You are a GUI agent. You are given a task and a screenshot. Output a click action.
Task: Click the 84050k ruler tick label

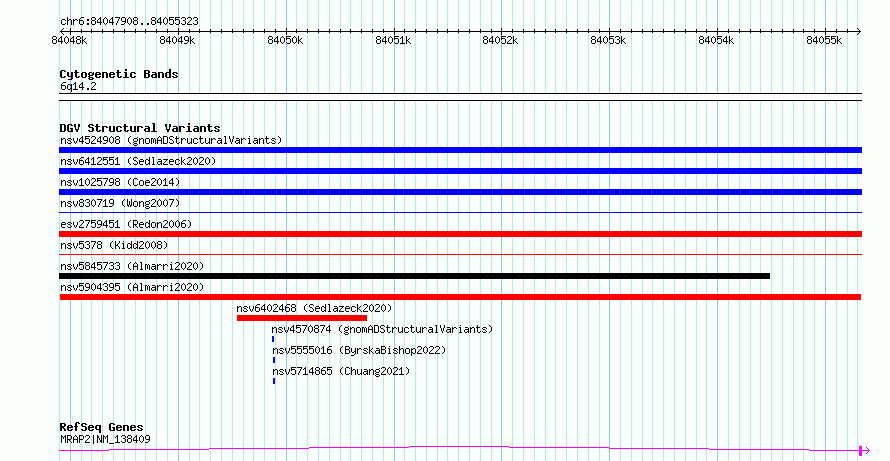[x=286, y=40]
